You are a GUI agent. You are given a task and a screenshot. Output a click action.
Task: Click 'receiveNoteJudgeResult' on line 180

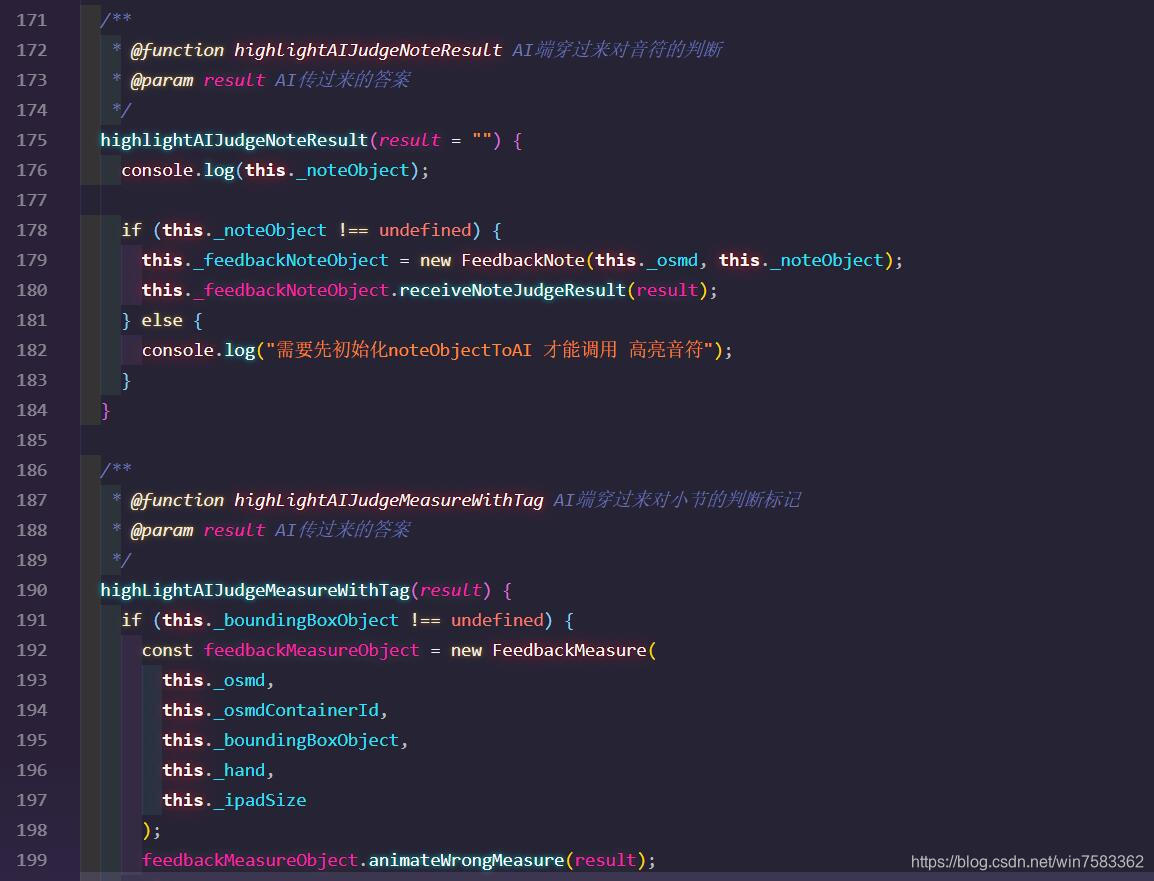(x=512, y=290)
